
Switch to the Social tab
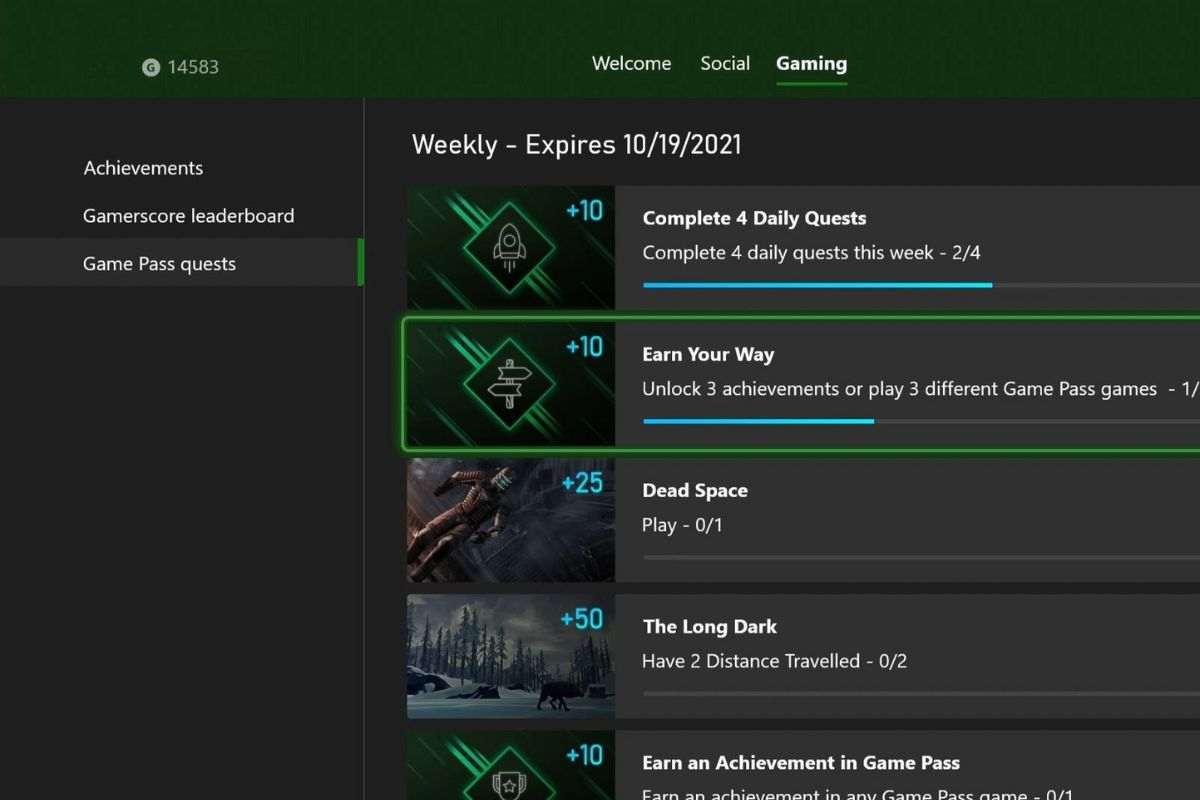coord(725,63)
